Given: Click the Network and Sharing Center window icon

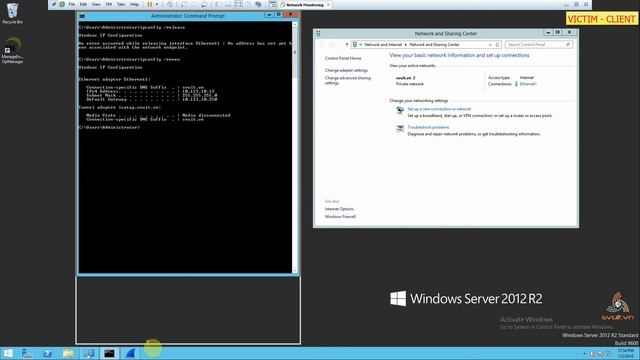Looking at the screenshot, I should point(318,33).
